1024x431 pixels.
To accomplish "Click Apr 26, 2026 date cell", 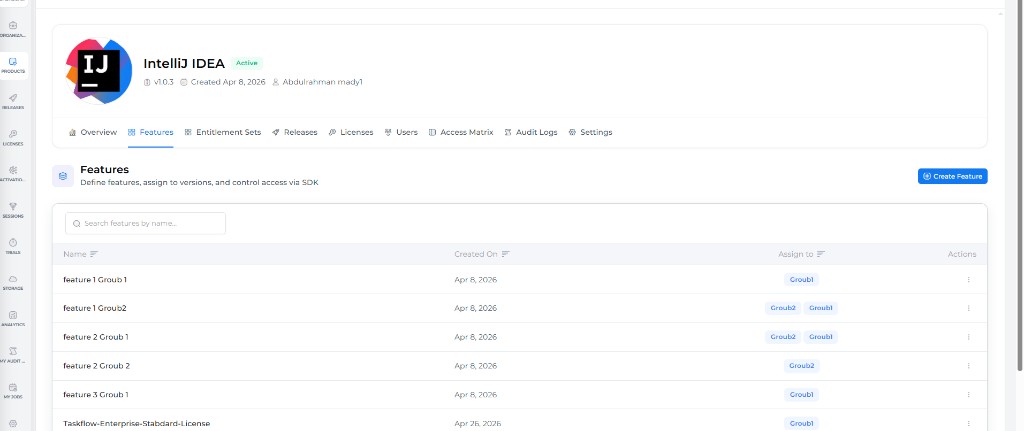I will [x=476, y=423].
